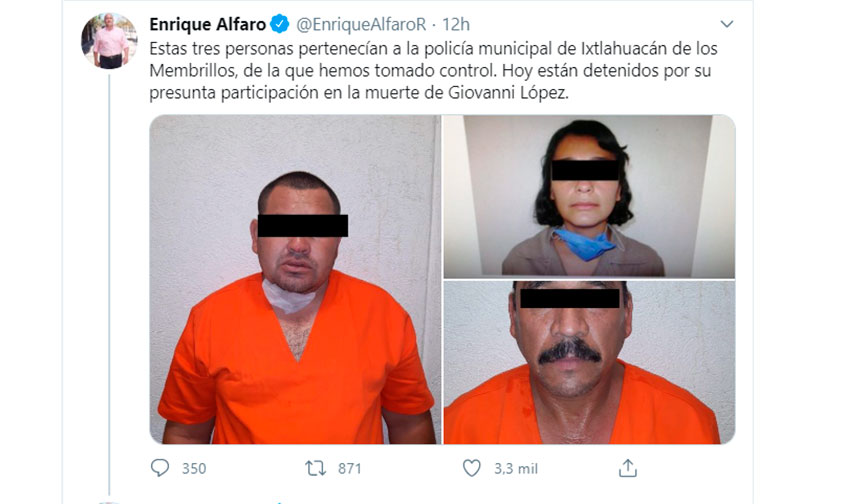
Task: Open the 12h timestamp link
Action: (455, 24)
